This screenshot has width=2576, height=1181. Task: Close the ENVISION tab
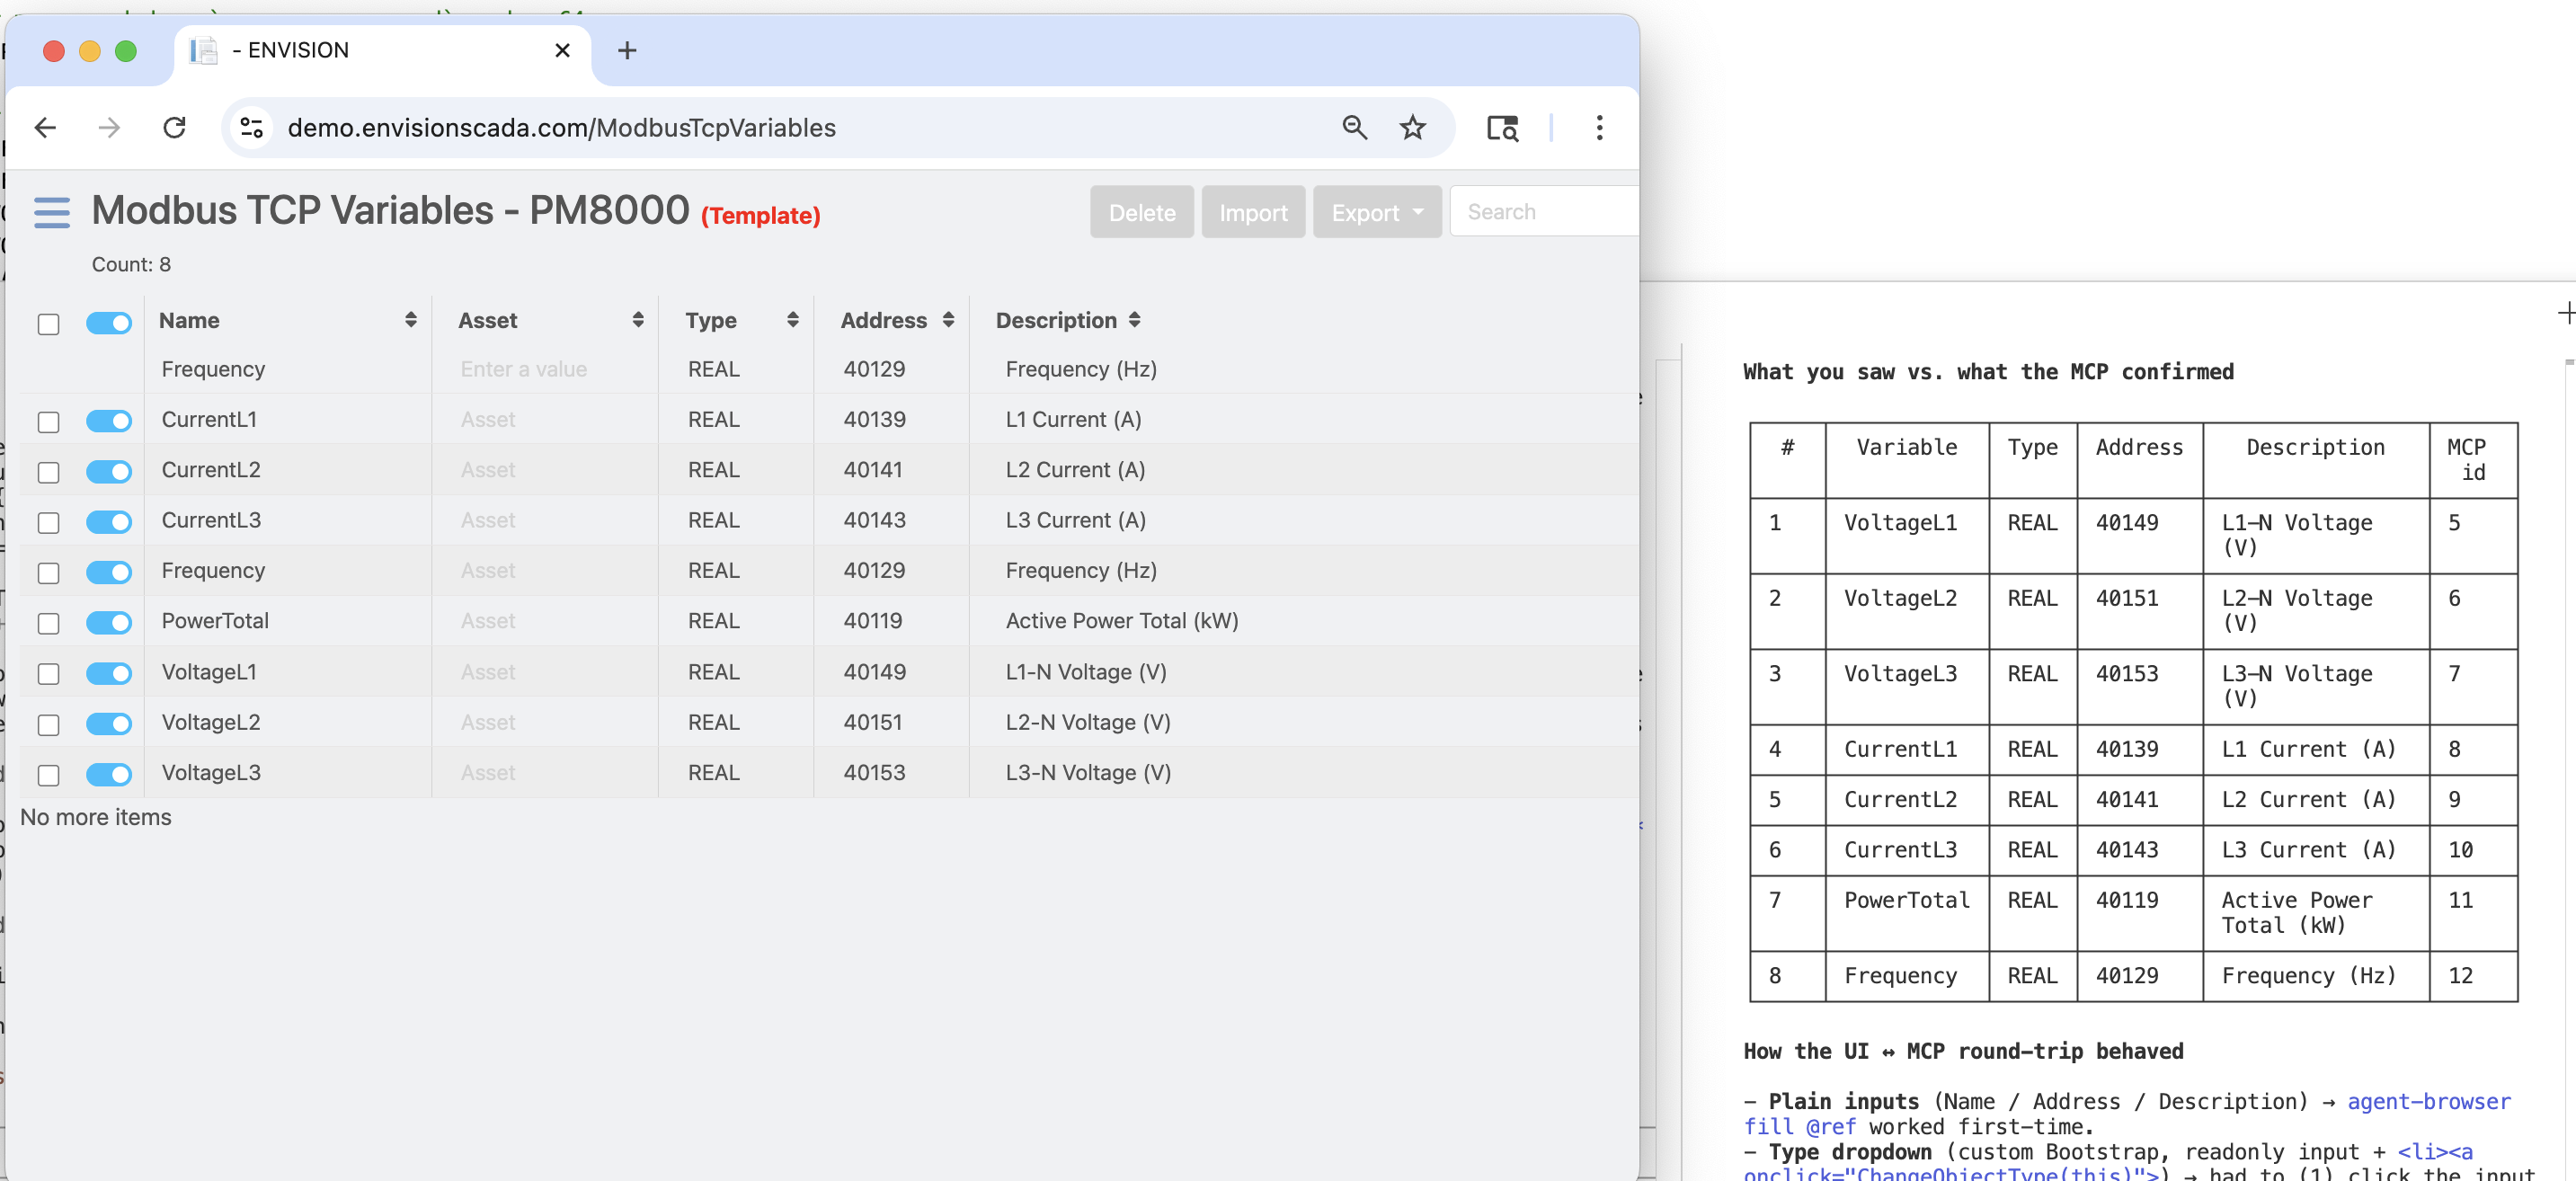point(563,50)
